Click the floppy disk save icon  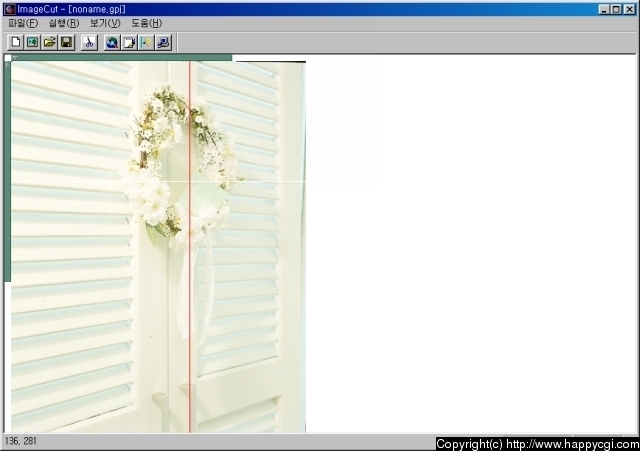coord(67,42)
